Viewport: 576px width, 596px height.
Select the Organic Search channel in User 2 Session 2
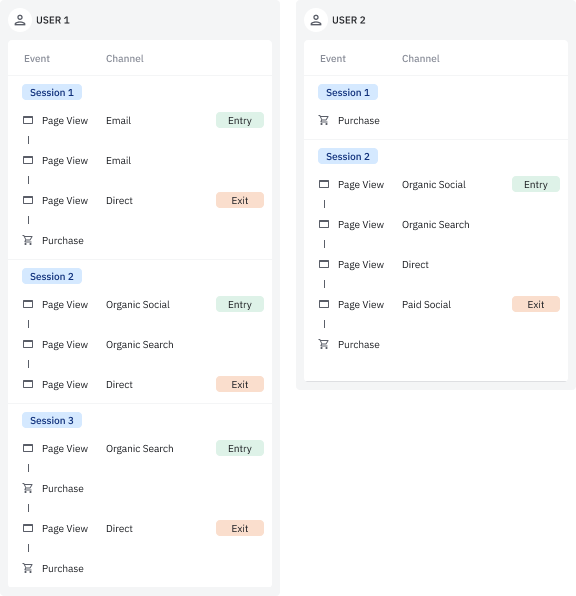436,225
